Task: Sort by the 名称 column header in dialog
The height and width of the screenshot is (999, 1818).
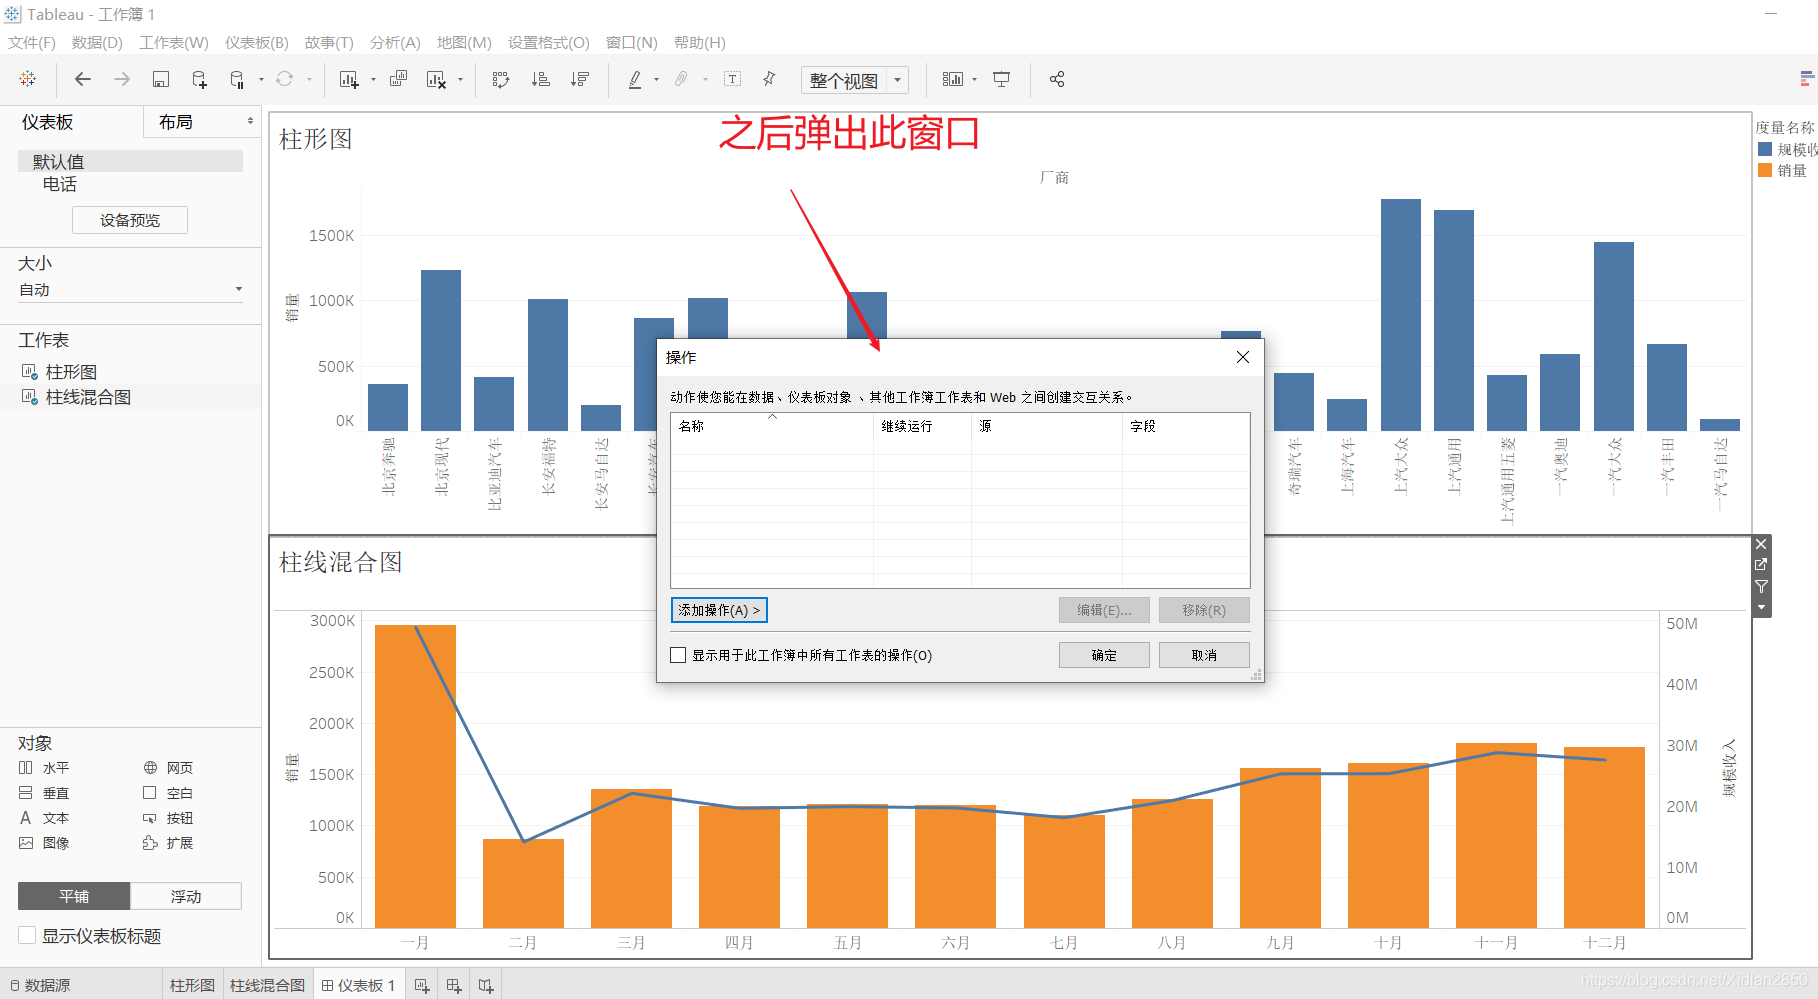Action: 772,426
